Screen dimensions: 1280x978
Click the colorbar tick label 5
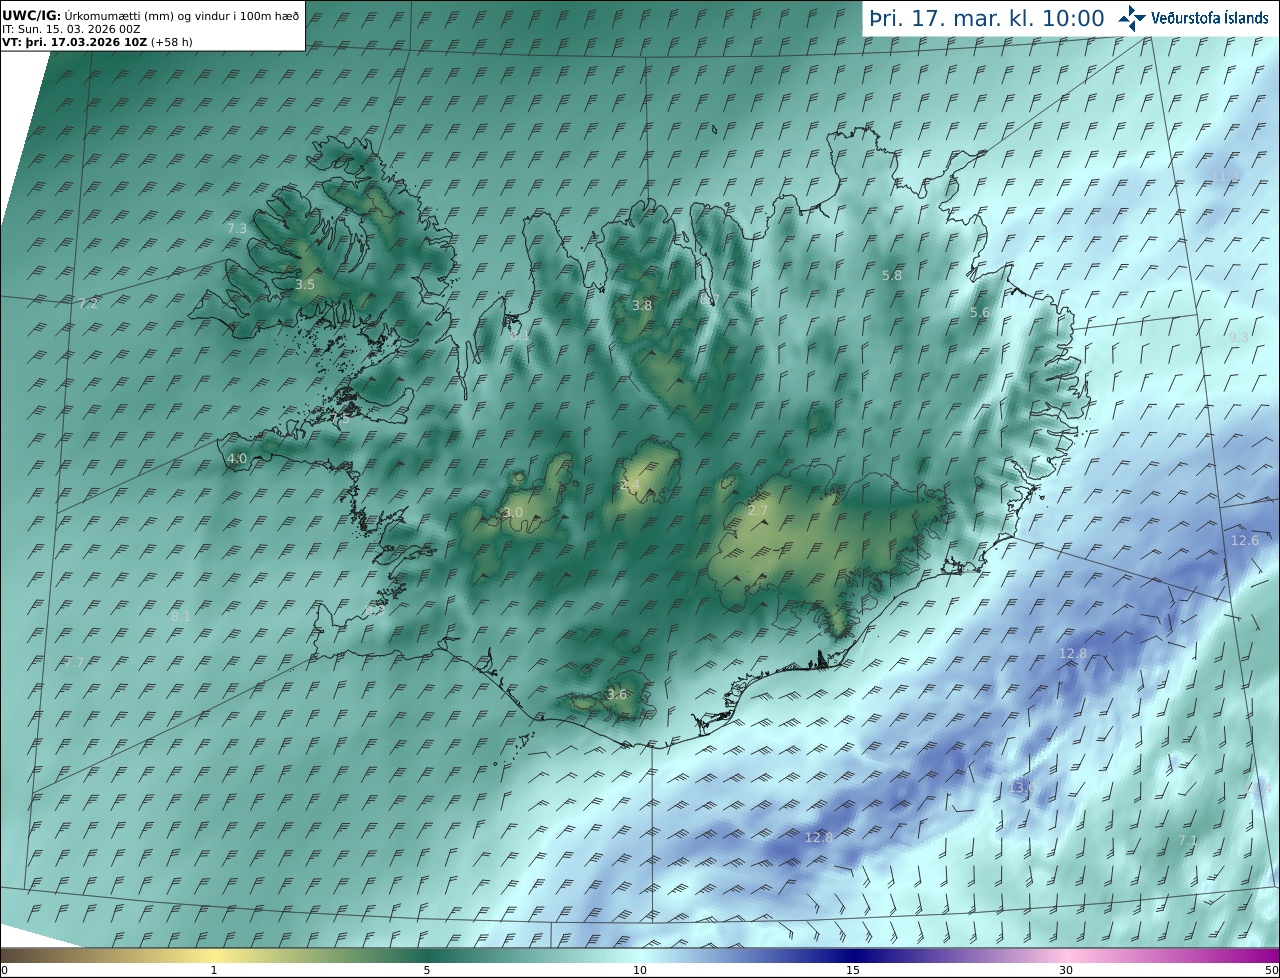click(x=427, y=970)
